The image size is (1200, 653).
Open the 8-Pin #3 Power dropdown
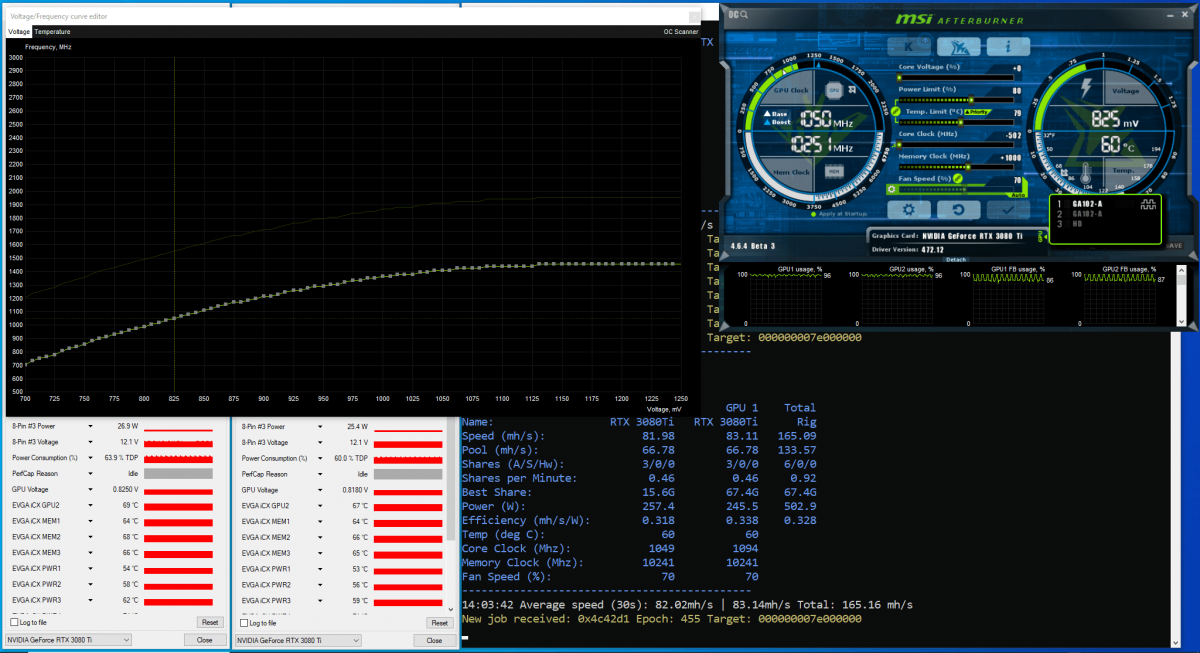click(x=91, y=426)
